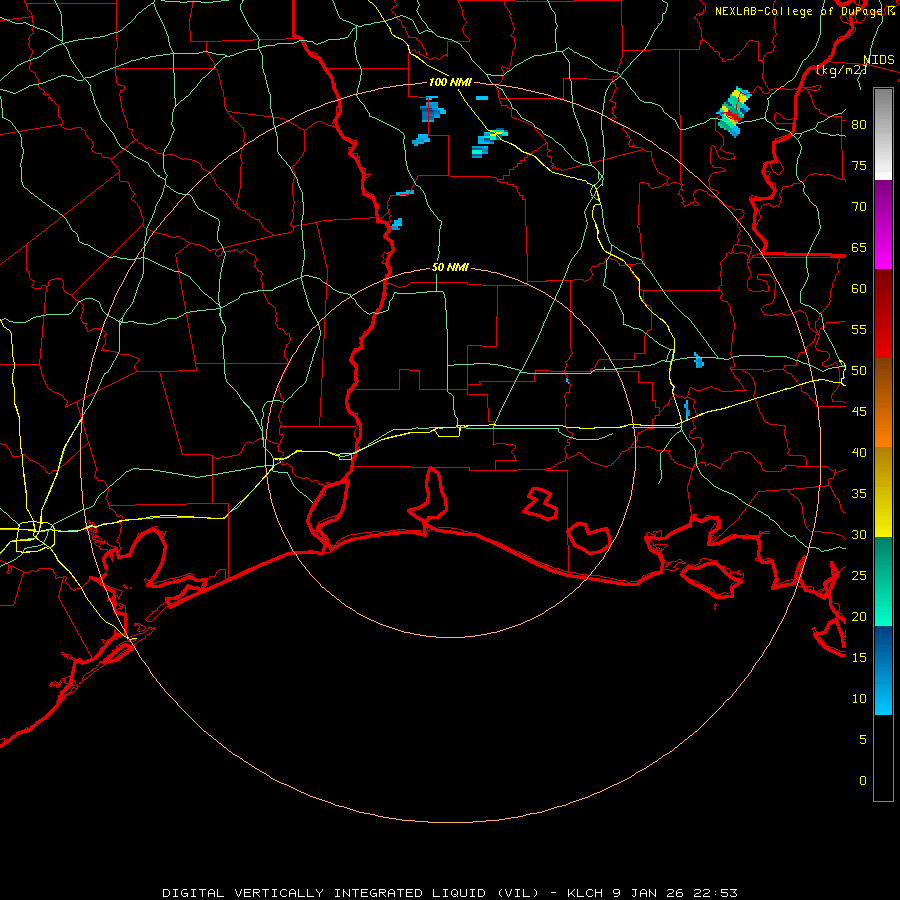Click the 40 value on the color scale
The image size is (900, 900).
tap(859, 453)
